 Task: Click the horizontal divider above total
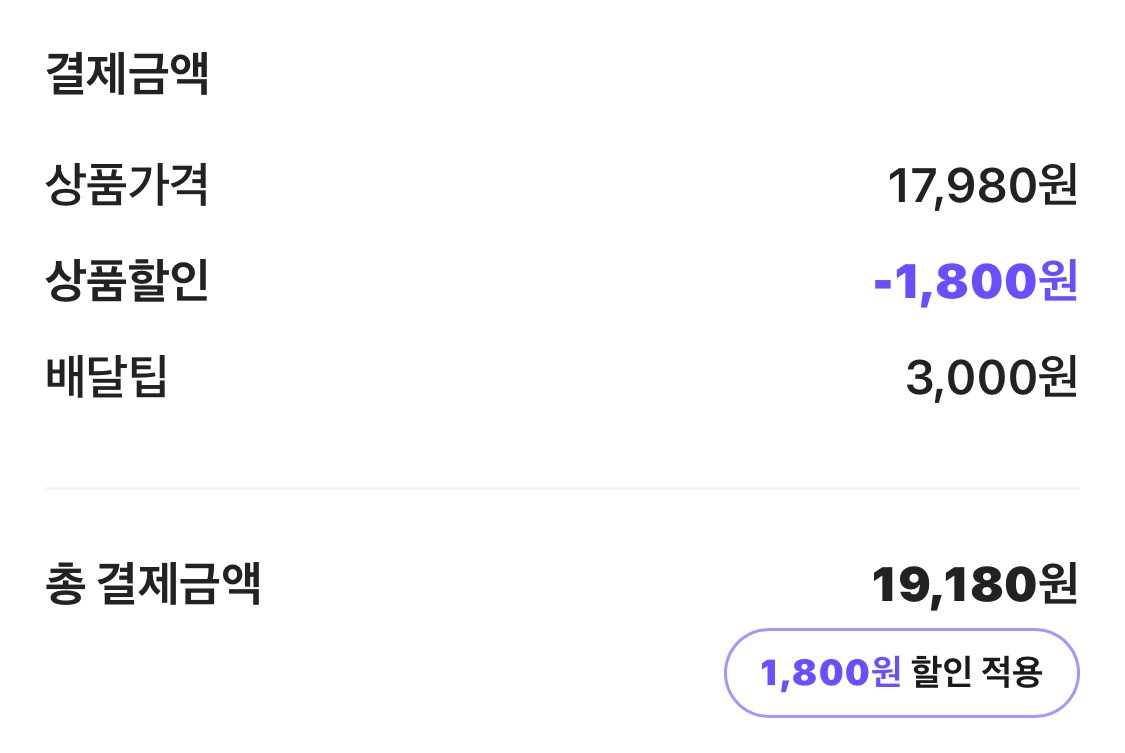point(562,488)
